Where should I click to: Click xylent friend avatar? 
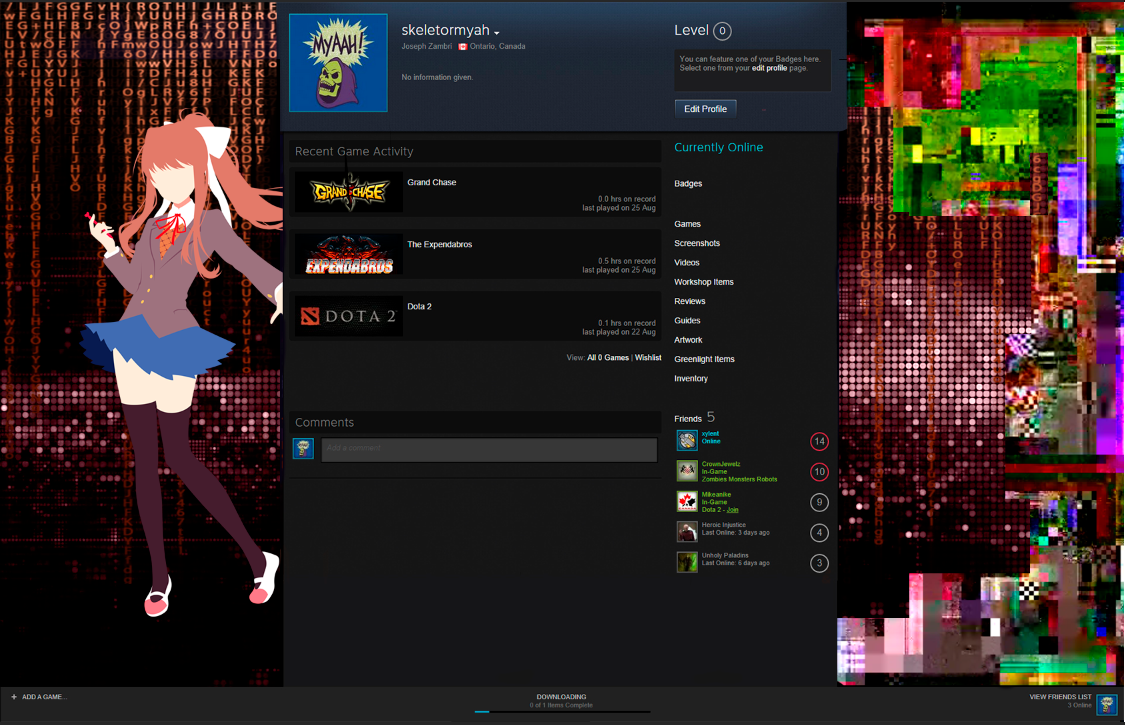[687, 440]
